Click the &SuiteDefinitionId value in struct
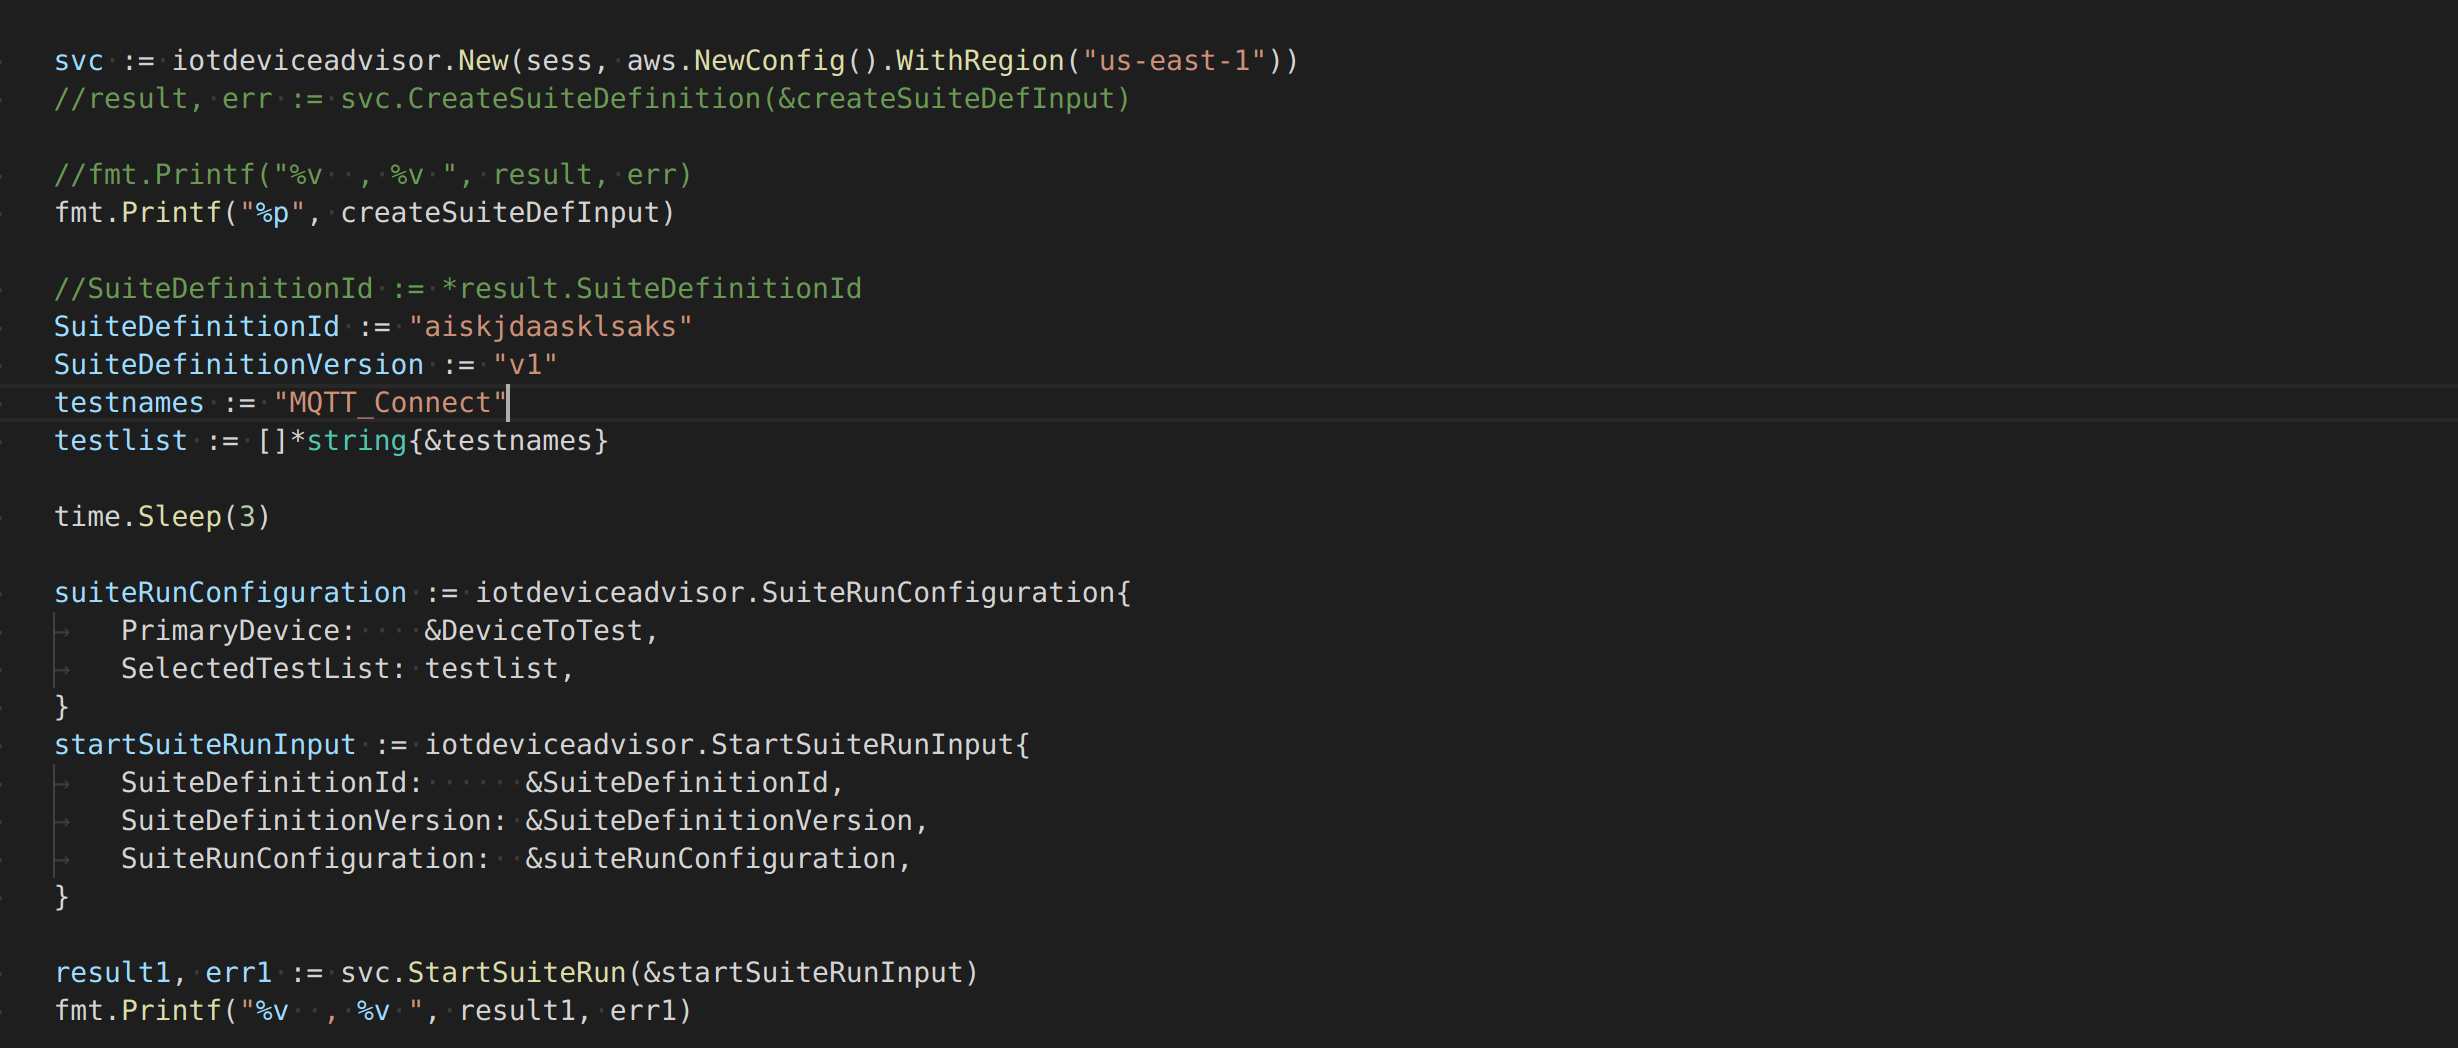The image size is (2458, 1048). tap(677, 783)
